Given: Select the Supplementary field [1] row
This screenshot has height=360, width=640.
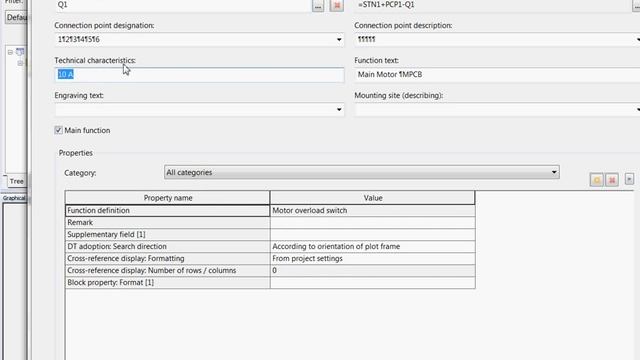Looking at the screenshot, I should coord(167,234).
